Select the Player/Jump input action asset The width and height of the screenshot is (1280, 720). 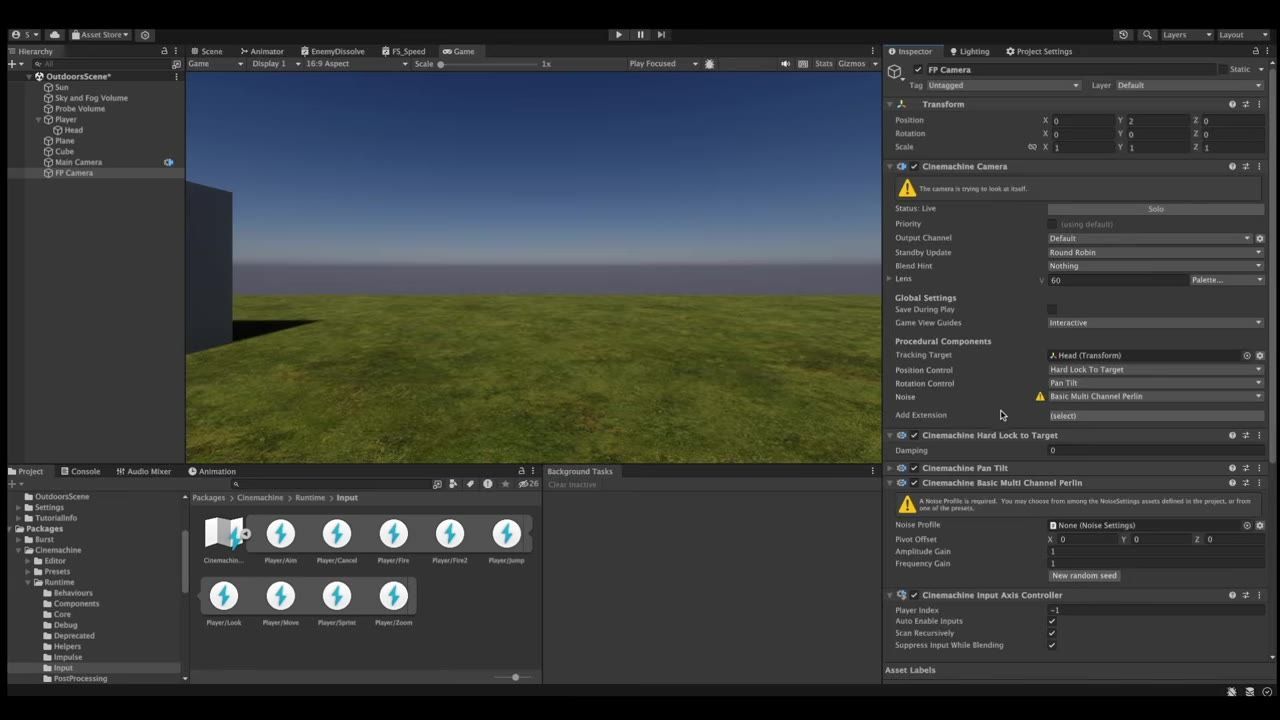point(507,541)
